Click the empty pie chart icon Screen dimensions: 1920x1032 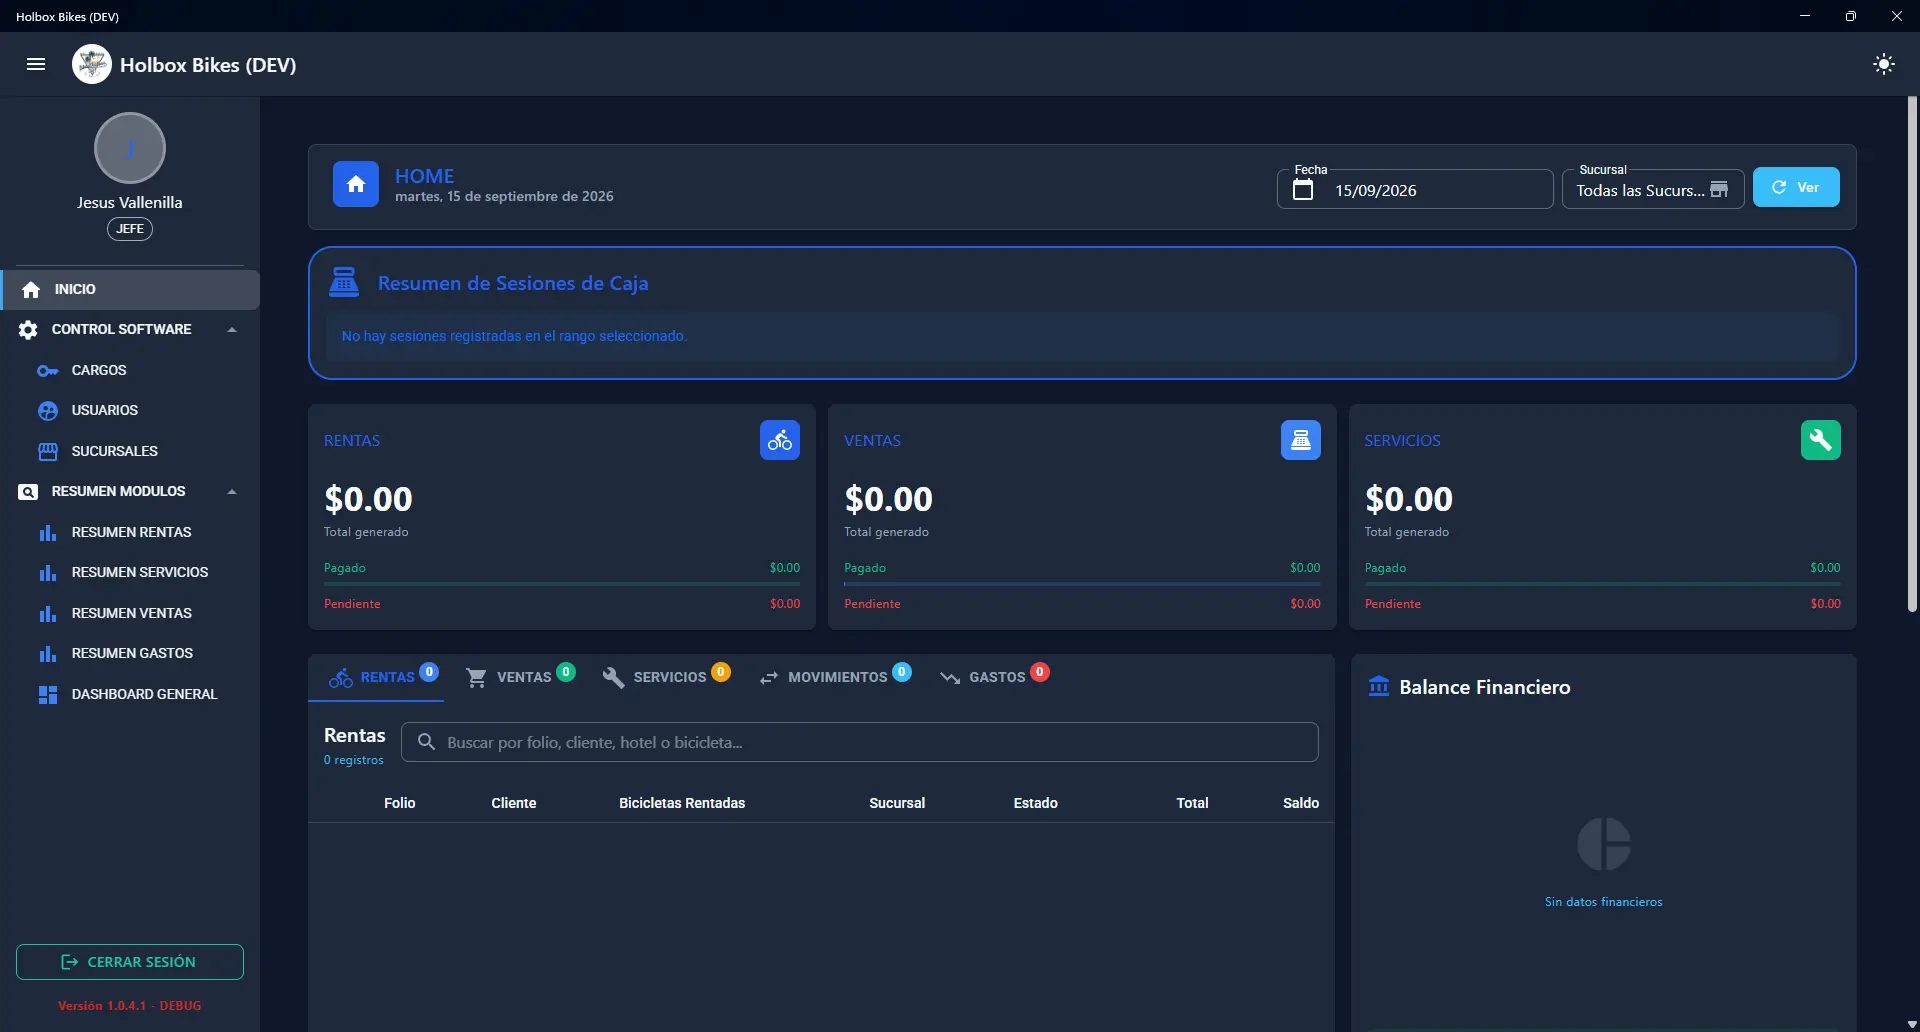[x=1604, y=844]
